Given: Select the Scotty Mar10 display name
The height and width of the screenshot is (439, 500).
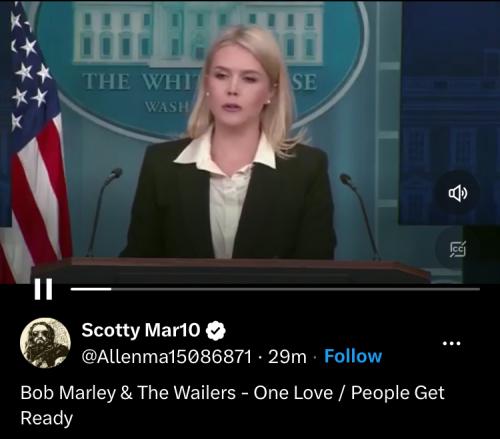Looking at the screenshot, I should tap(141, 330).
